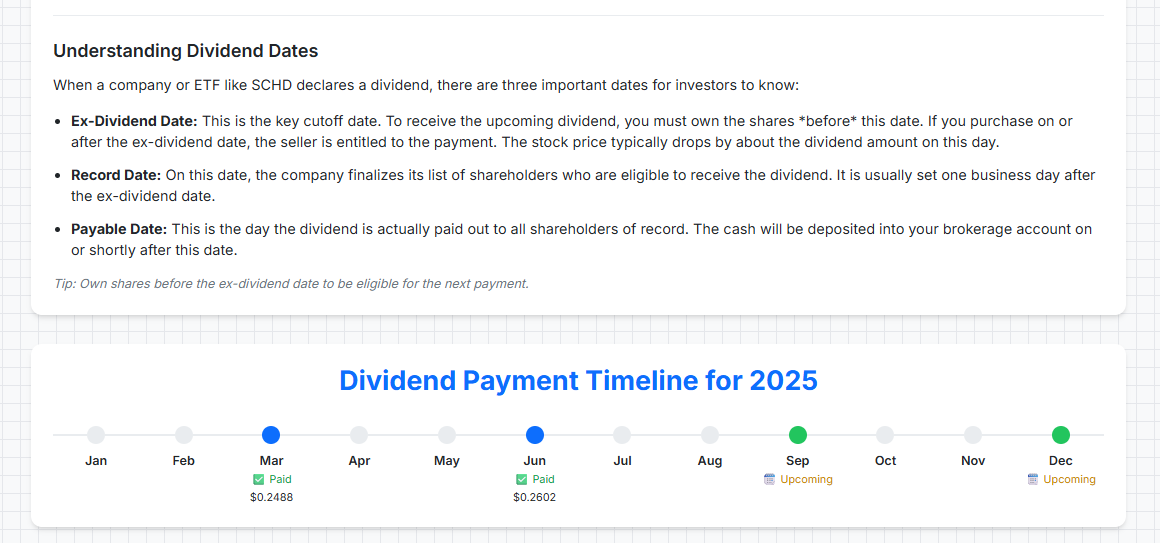Viewport: 1160px width, 543px height.
Task: Click the Sep month label
Action: 798,461
